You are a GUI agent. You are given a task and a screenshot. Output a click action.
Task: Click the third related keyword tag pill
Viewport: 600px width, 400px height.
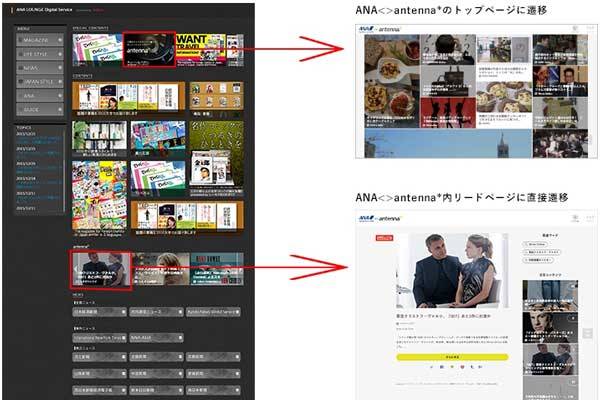coord(538,260)
